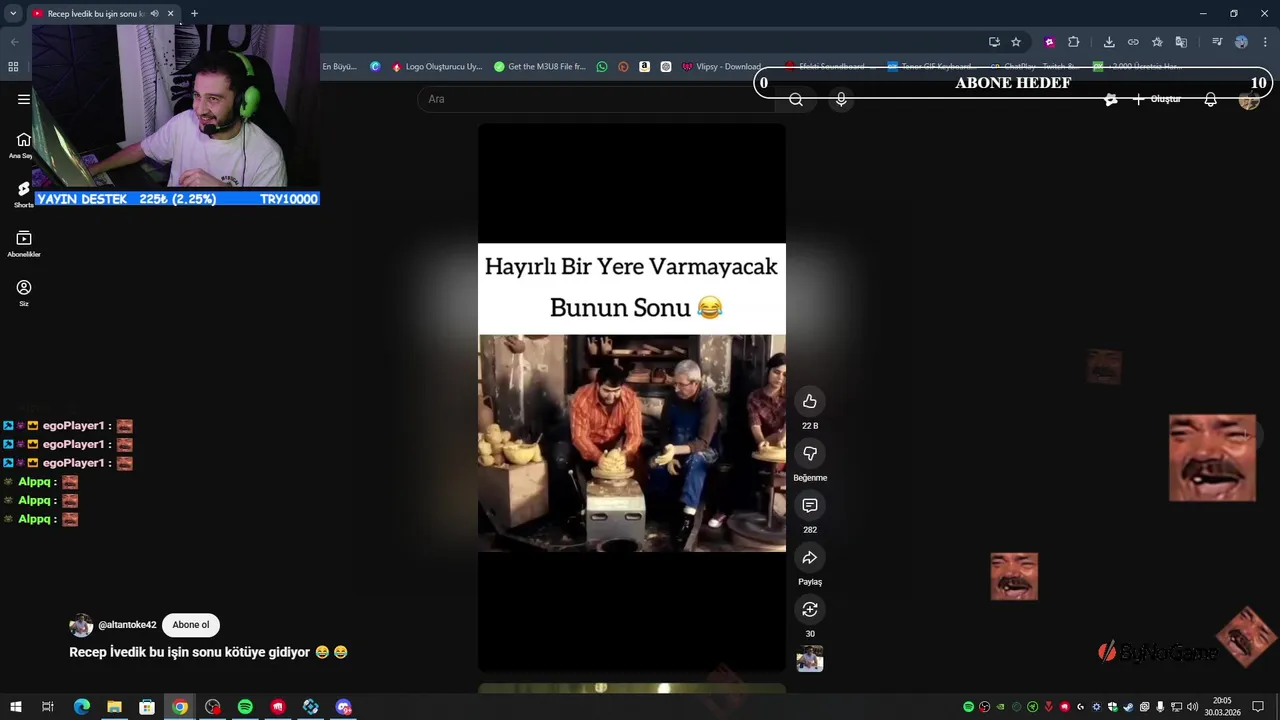Open Chrome downloads

1109,42
